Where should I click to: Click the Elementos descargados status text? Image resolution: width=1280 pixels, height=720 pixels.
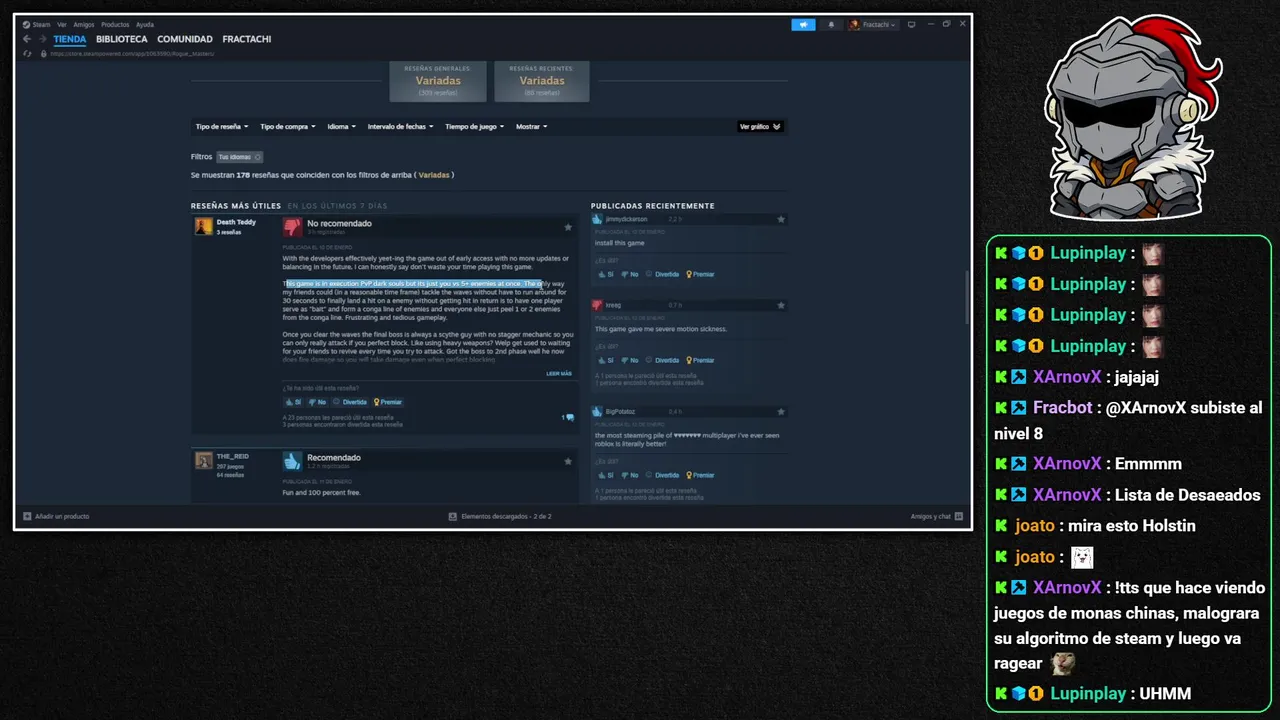click(x=506, y=516)
